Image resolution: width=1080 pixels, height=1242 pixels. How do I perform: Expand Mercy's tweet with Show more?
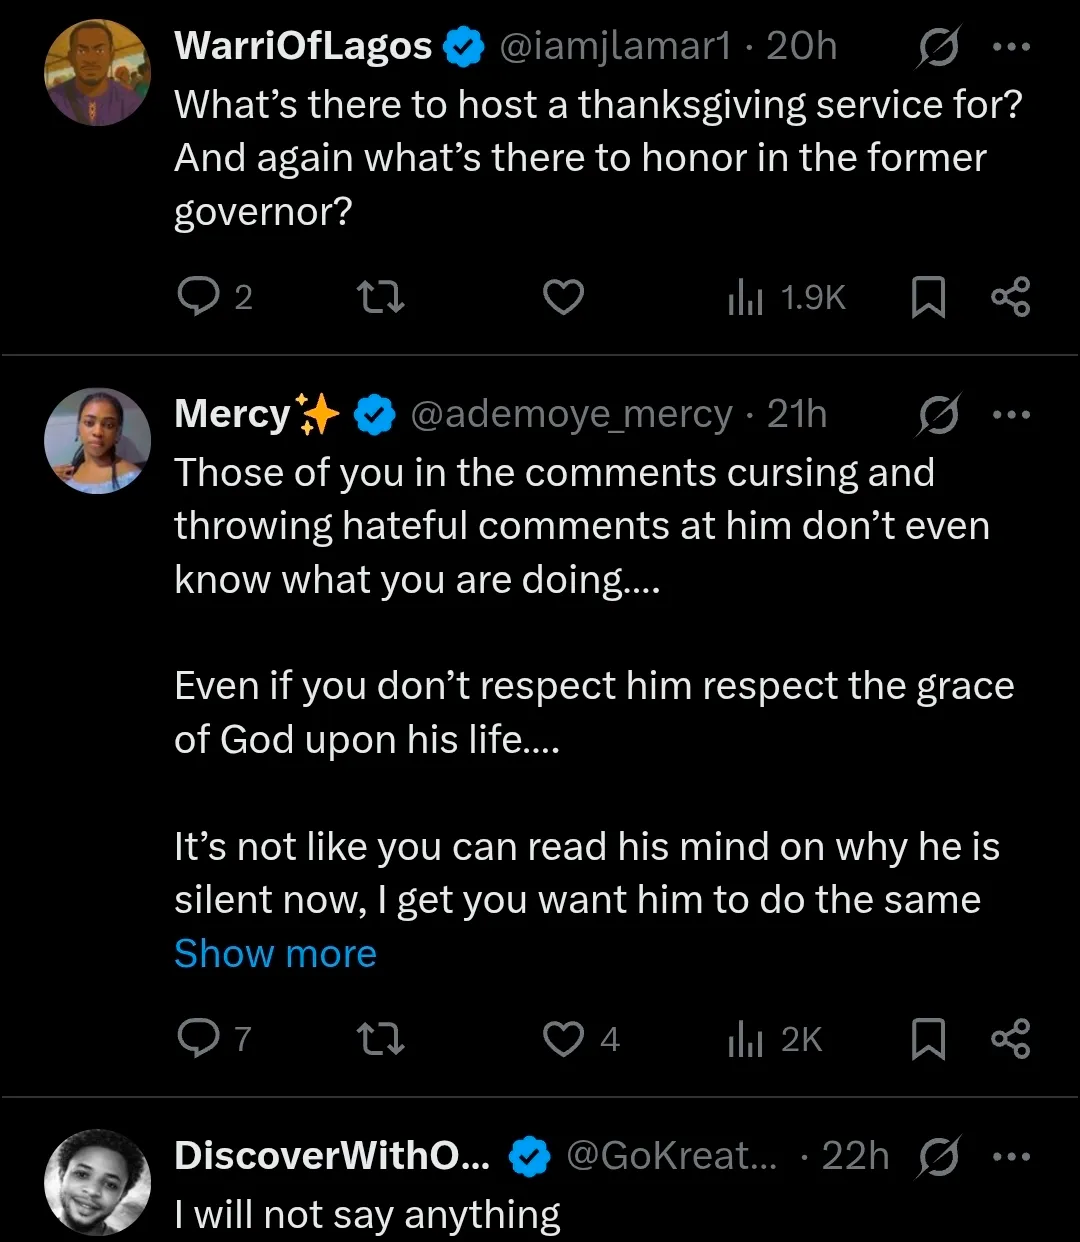[275, 953]
